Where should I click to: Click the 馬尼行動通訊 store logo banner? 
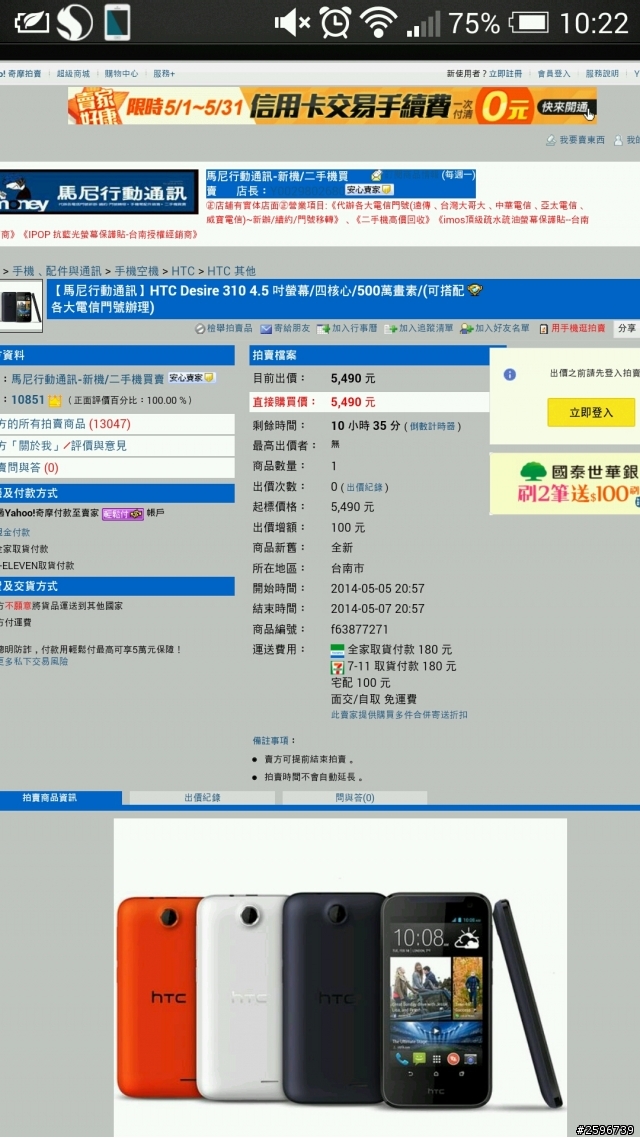click(x=99, y=192)
